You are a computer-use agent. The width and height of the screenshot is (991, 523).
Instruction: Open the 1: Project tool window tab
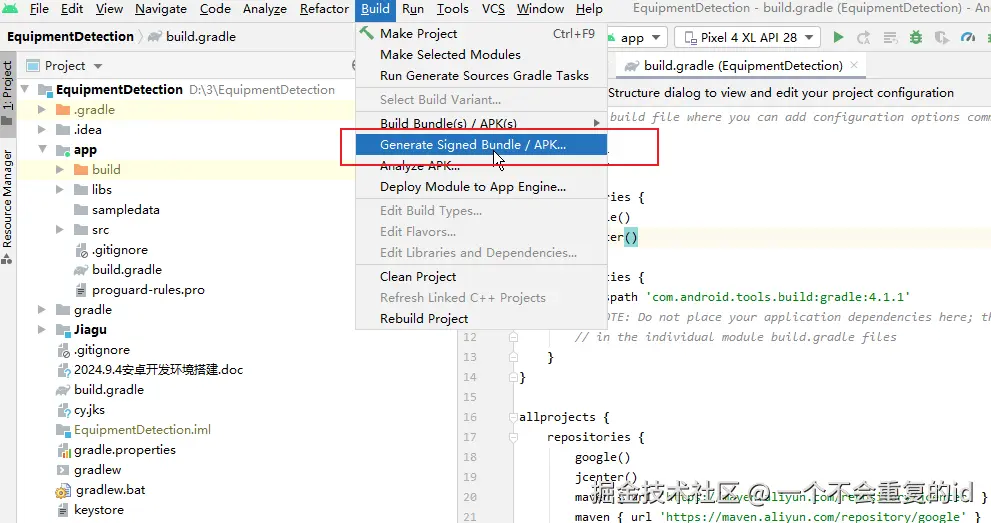[x=7, y=92]
